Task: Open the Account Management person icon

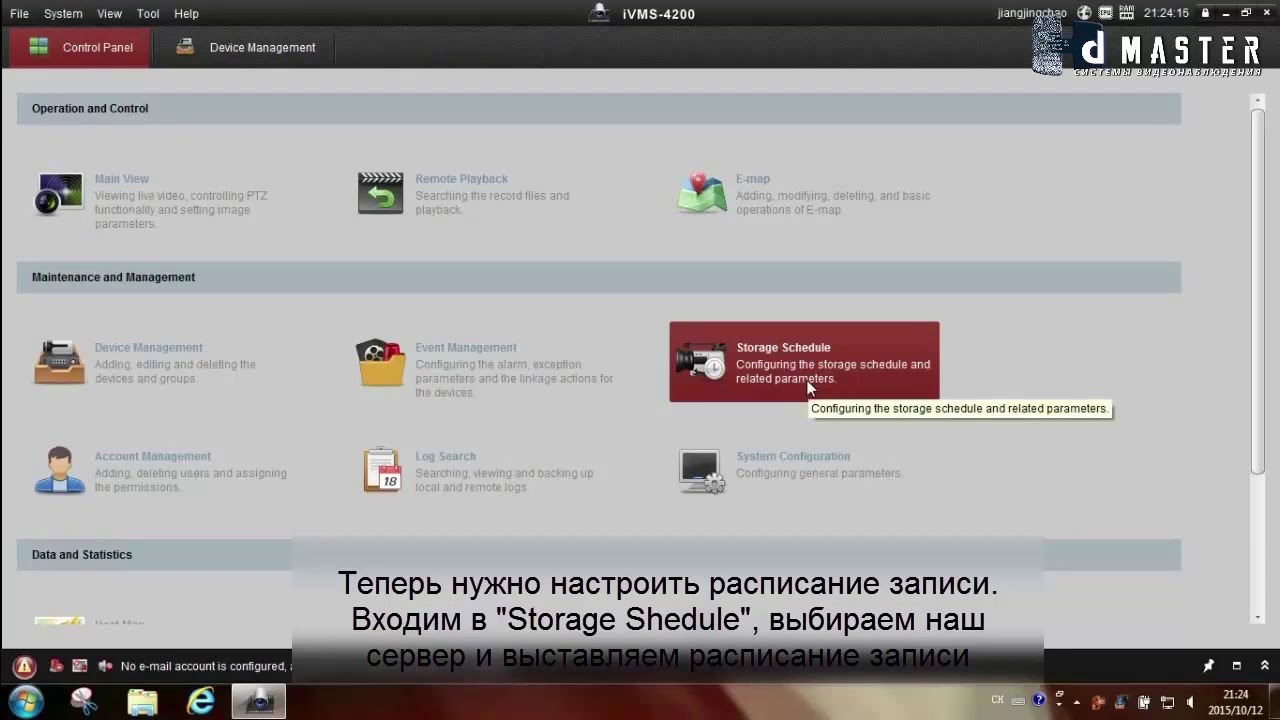Action: 59,470
